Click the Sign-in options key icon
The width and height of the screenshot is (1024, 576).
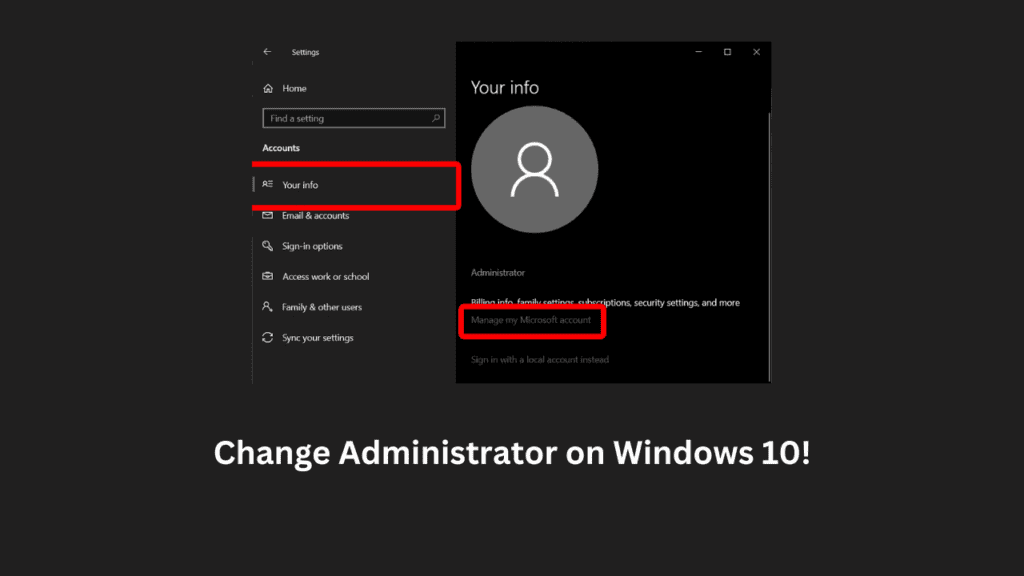(268, 246)
